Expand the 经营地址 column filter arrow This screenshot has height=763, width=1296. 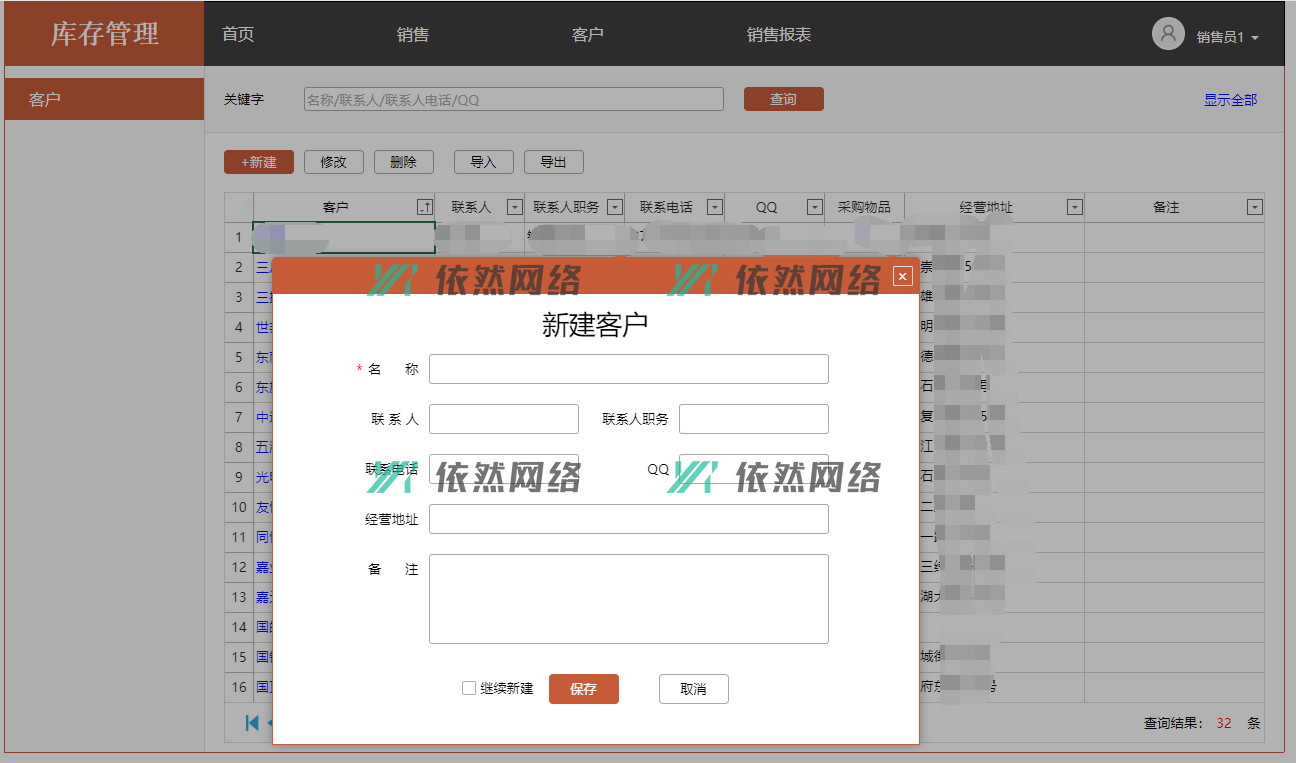coord(1074,207)
